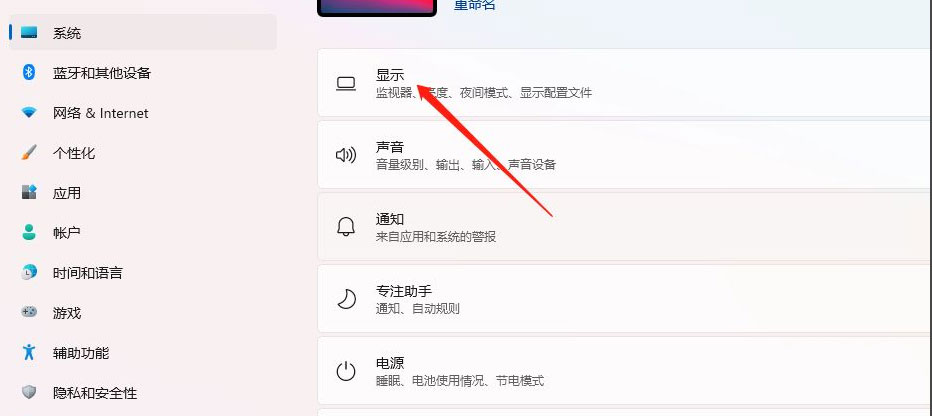Click the 重命名 rename link

coord(474,5)
